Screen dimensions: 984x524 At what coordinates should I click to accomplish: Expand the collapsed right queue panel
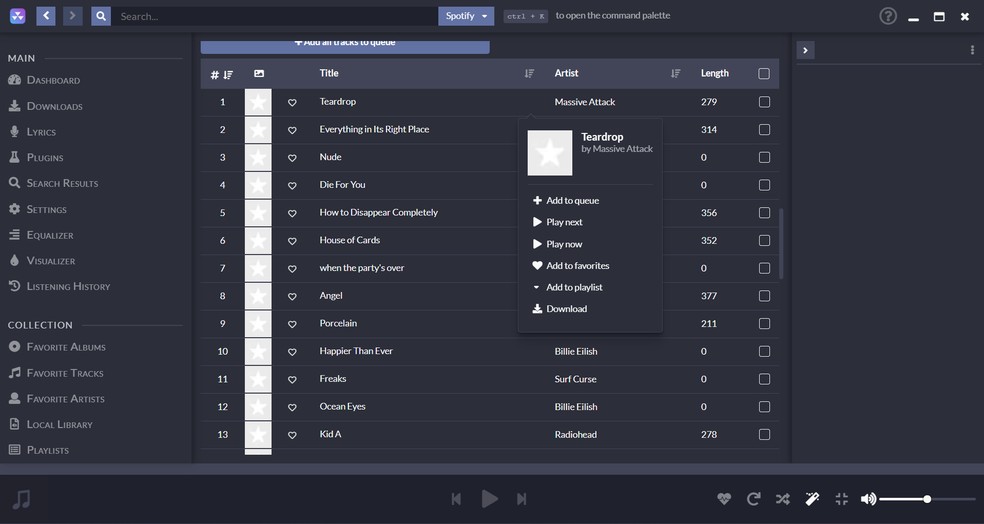(806, 50)
